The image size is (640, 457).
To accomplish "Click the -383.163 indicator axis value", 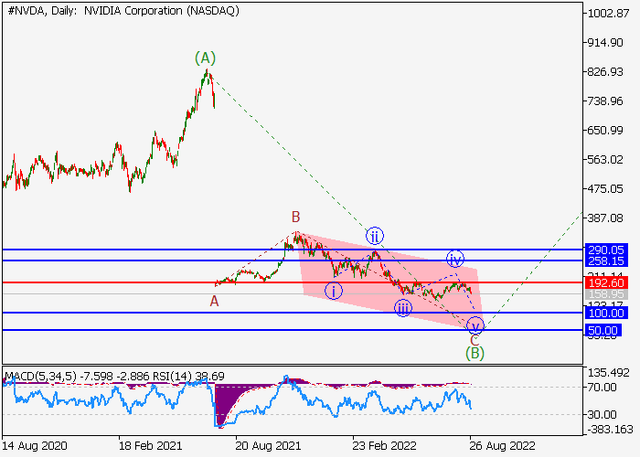I will tap(610, 429).
